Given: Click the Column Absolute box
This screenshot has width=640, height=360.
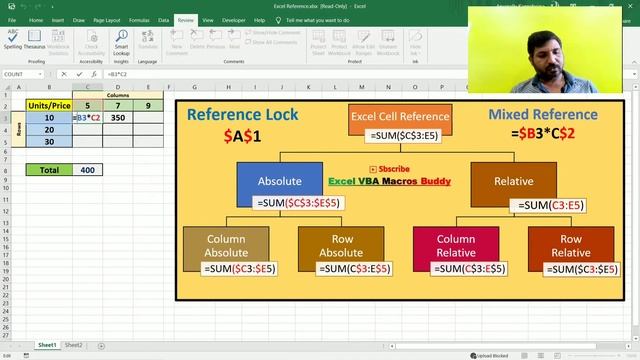Looking at the screenshot, I should pyautogui.click(x=226, y=246).
